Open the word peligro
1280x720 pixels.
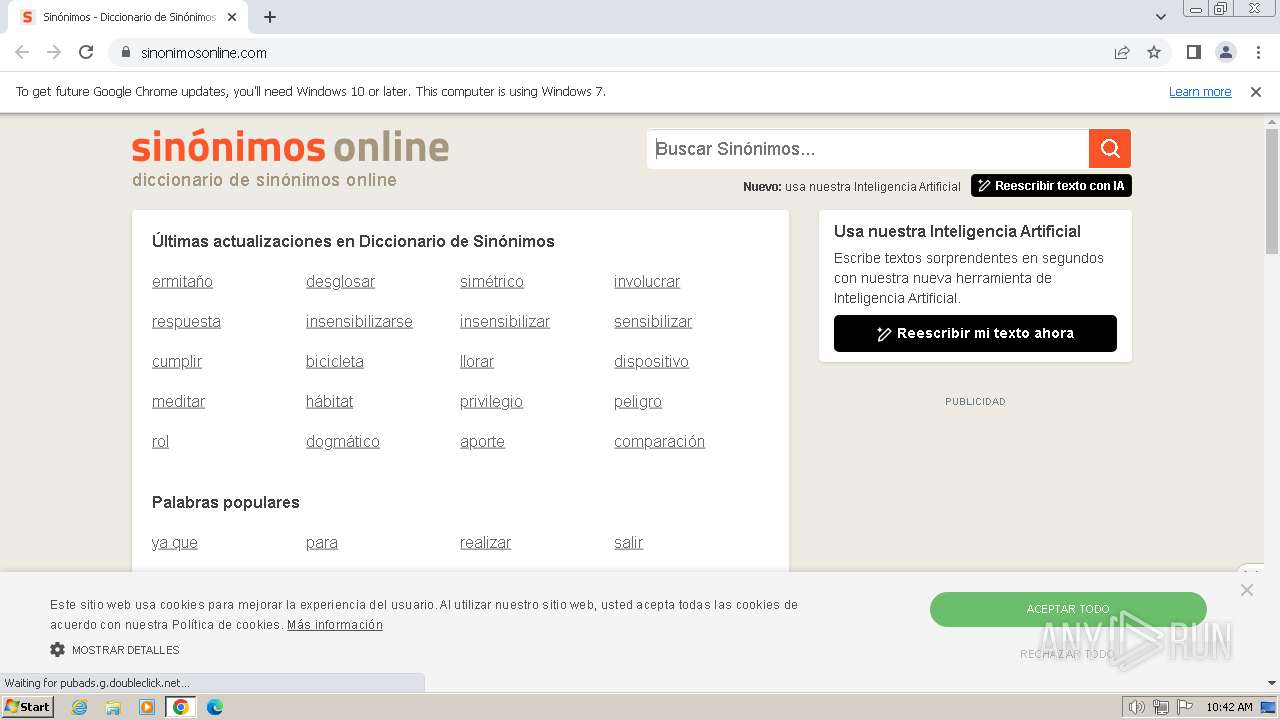point(638,402)
